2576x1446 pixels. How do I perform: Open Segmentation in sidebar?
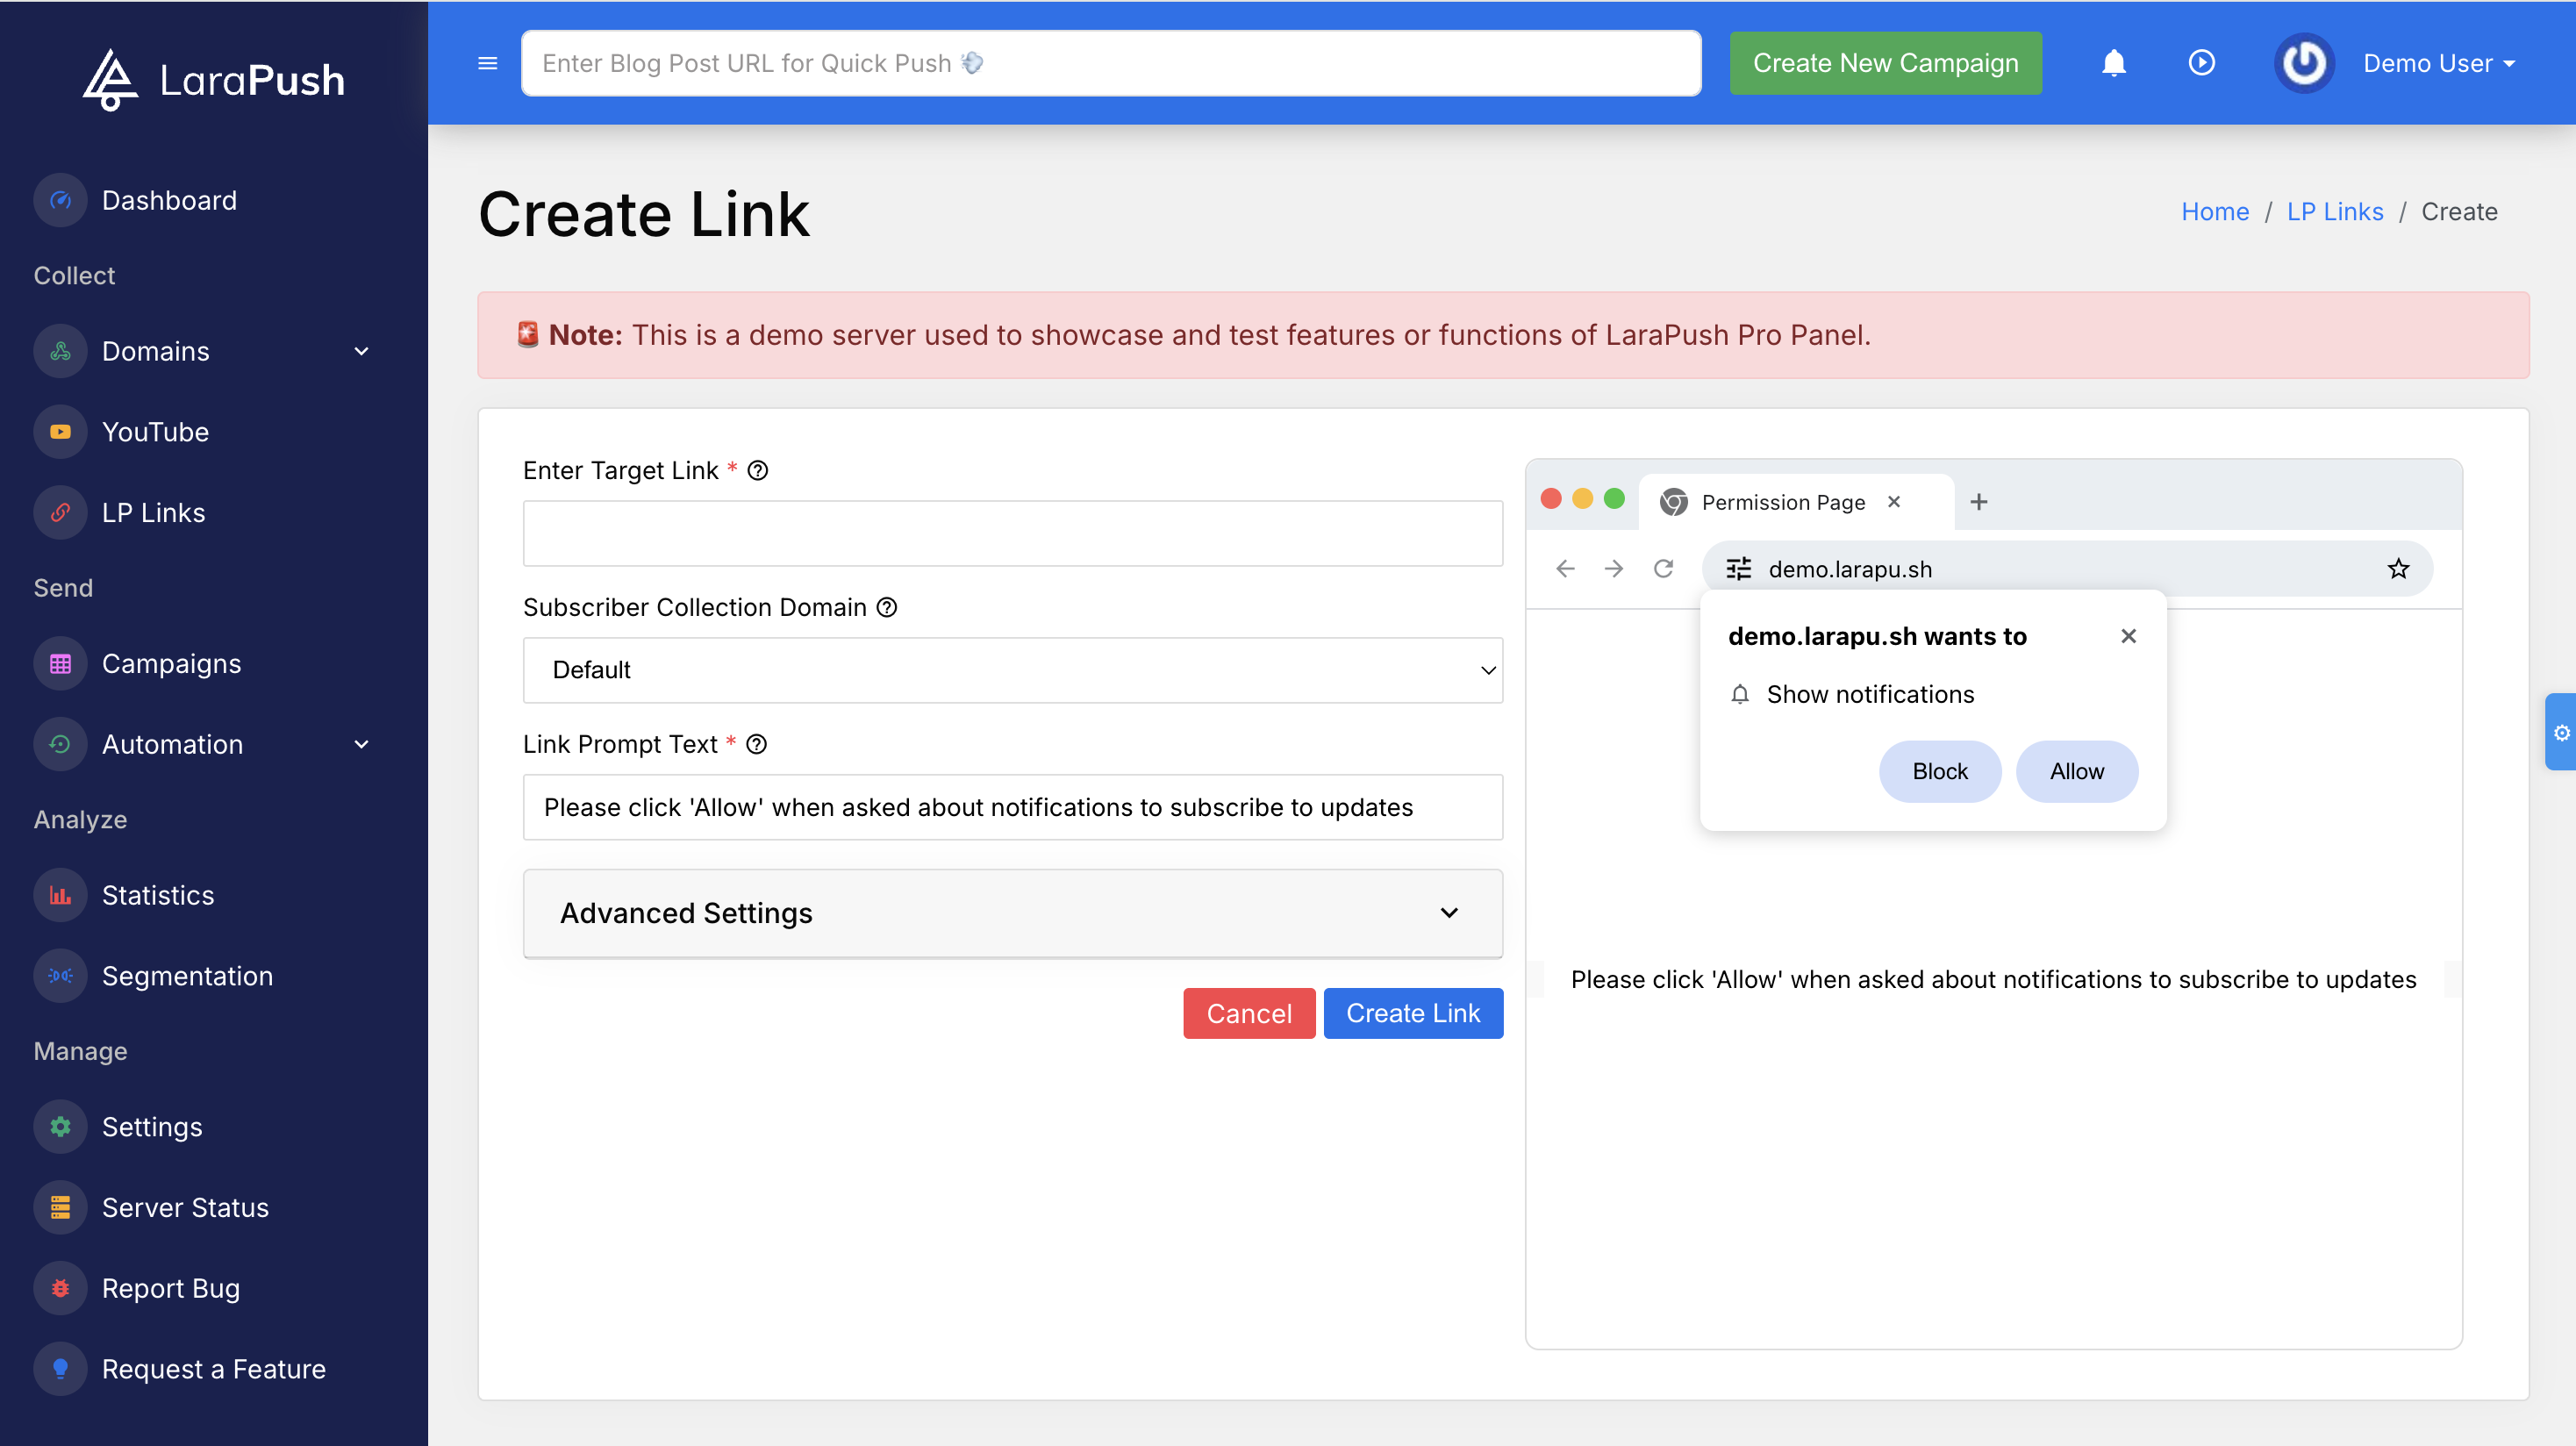(187, 976)
